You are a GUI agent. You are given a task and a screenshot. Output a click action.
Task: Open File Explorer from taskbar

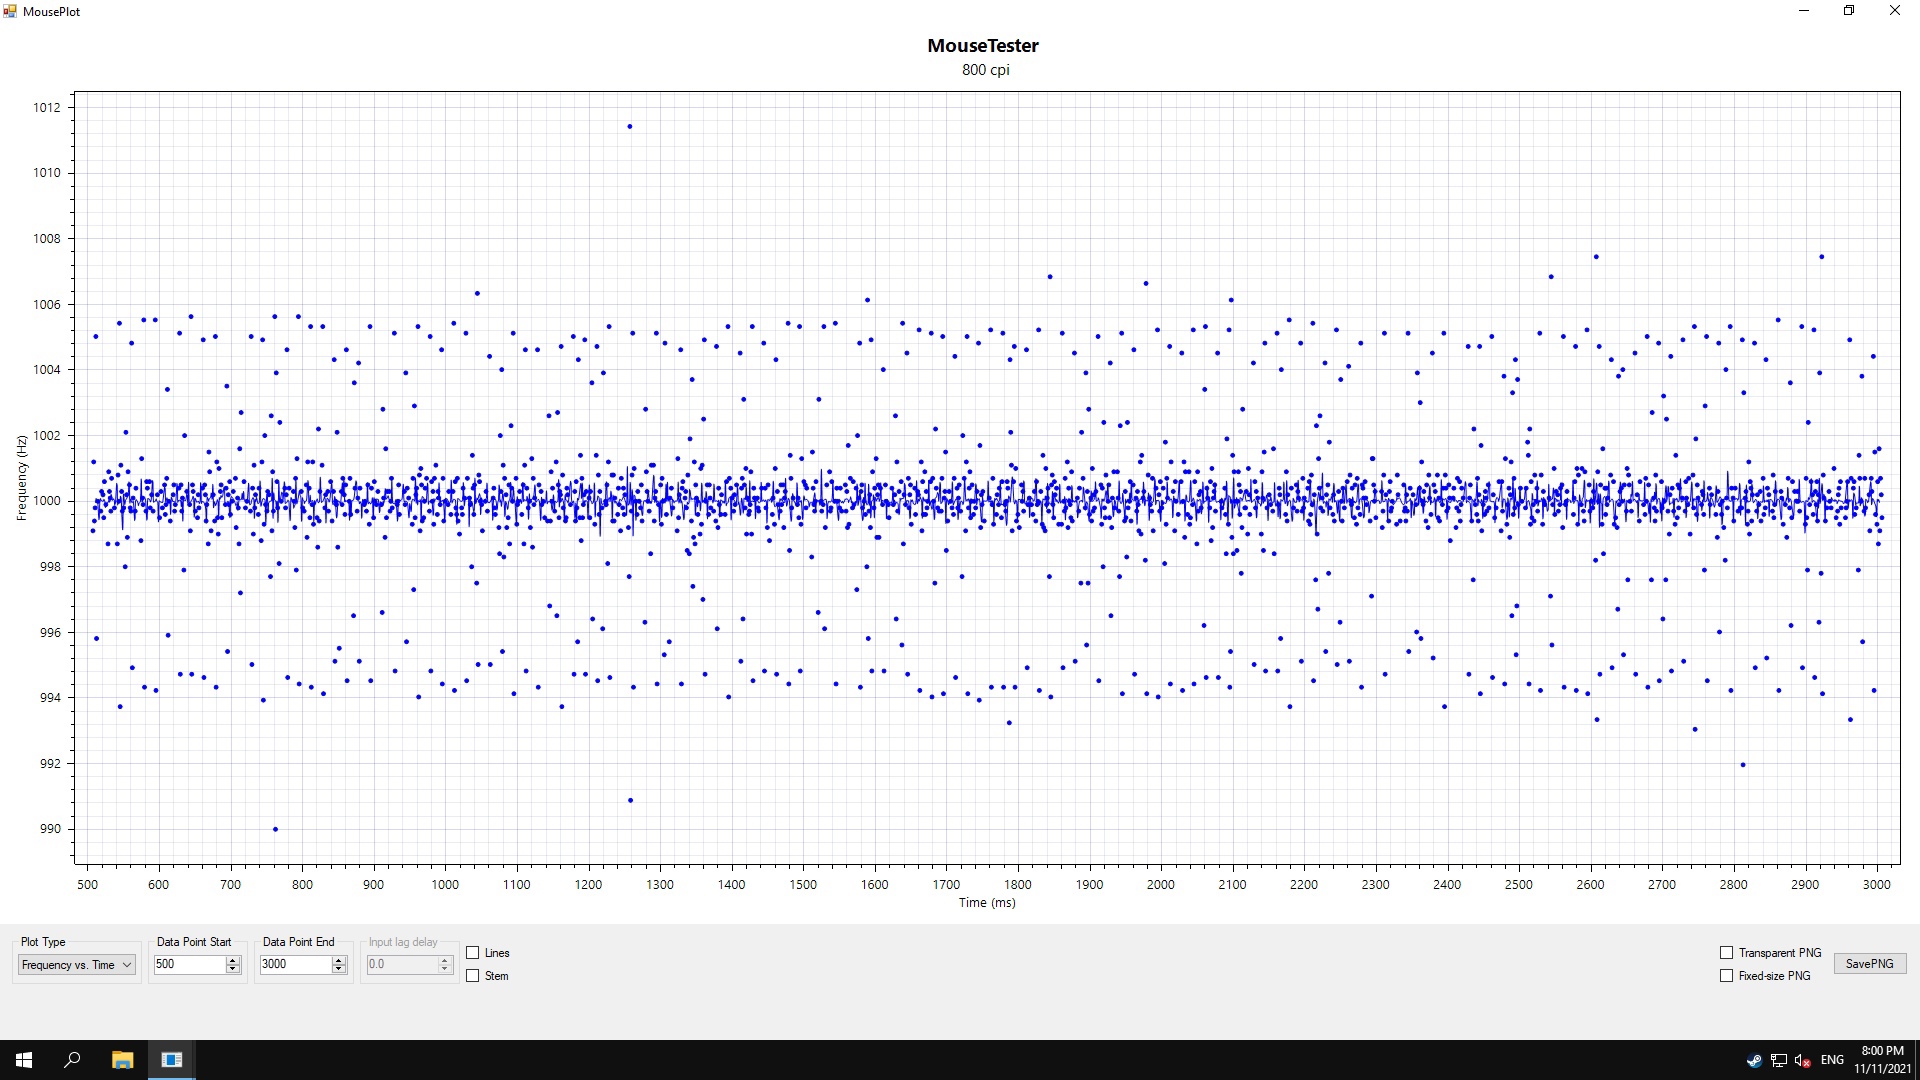tap(122, 1060)
